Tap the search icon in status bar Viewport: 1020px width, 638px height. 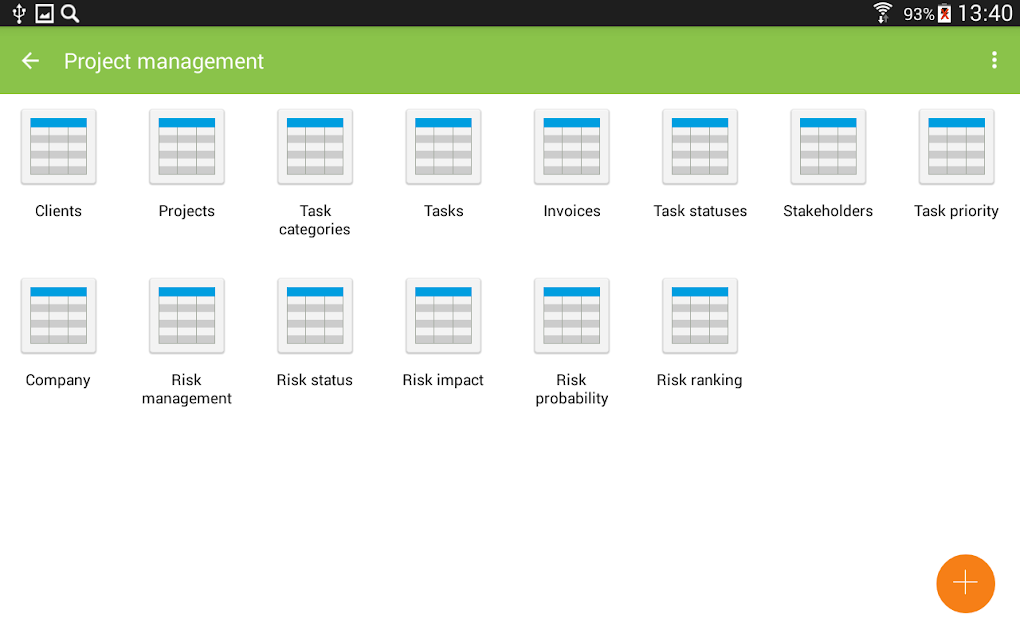[x=70, y=13]
